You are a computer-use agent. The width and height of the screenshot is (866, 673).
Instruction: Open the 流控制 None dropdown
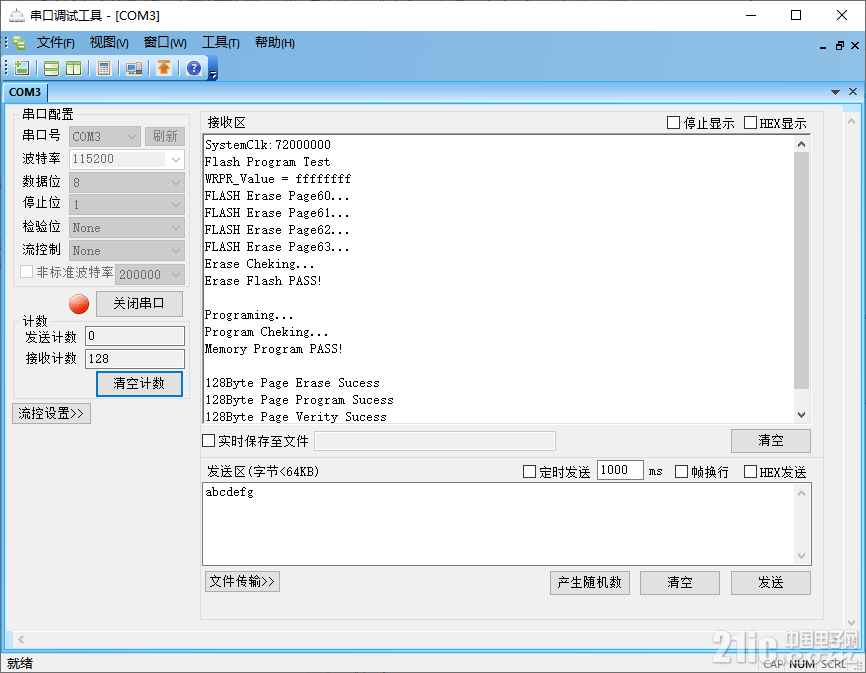point(126,251)
